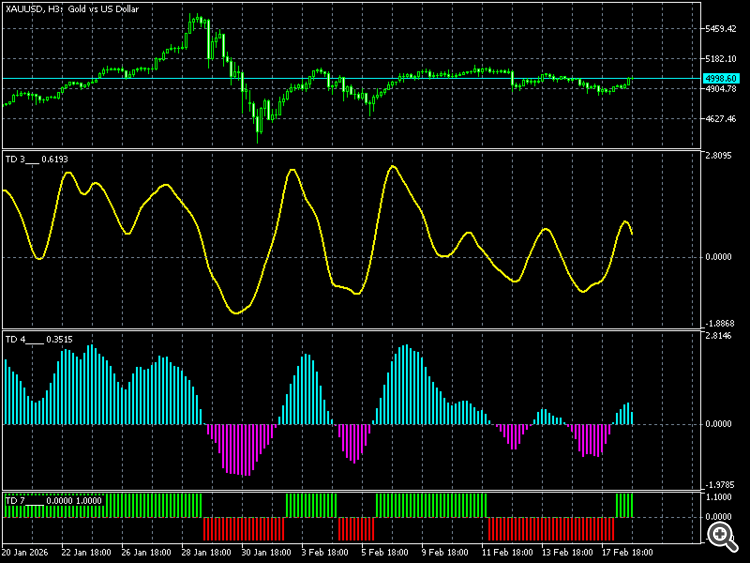Click TD 3 scale maximum 2.8095
Viewport: 750px width, 563px height.
(x=718, y=156)
